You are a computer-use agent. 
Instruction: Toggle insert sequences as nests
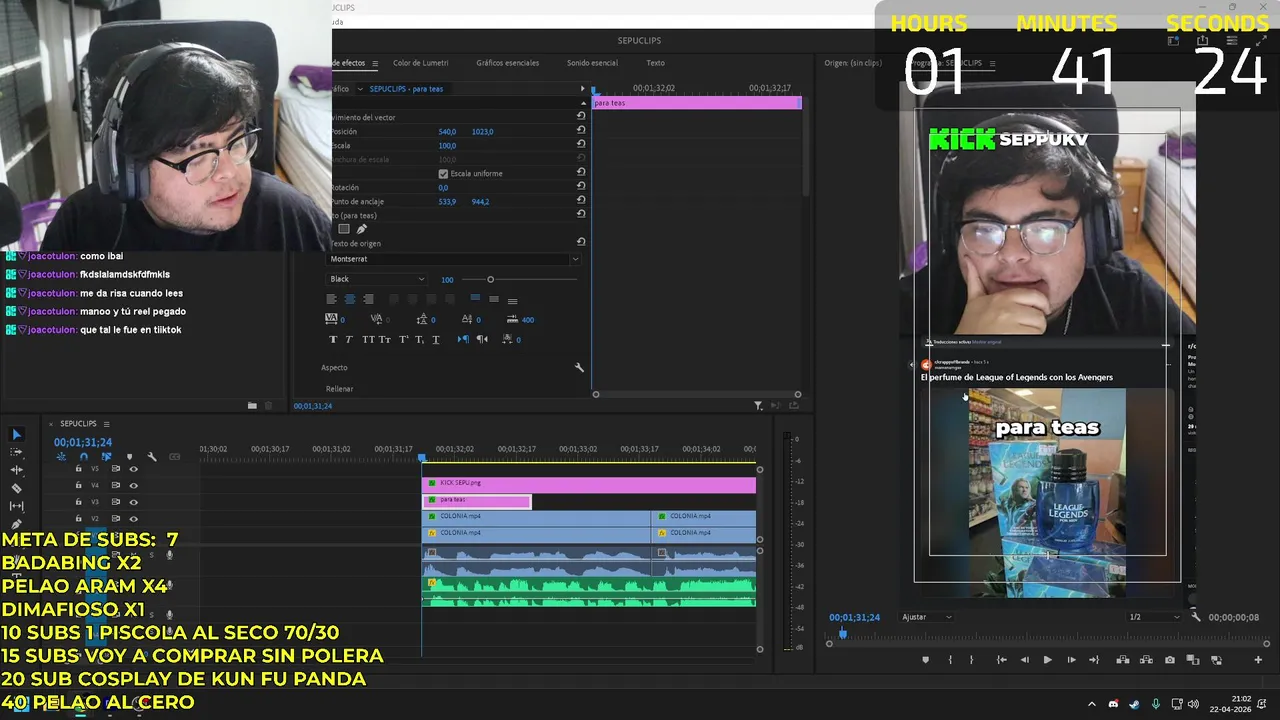coord(61,457)
